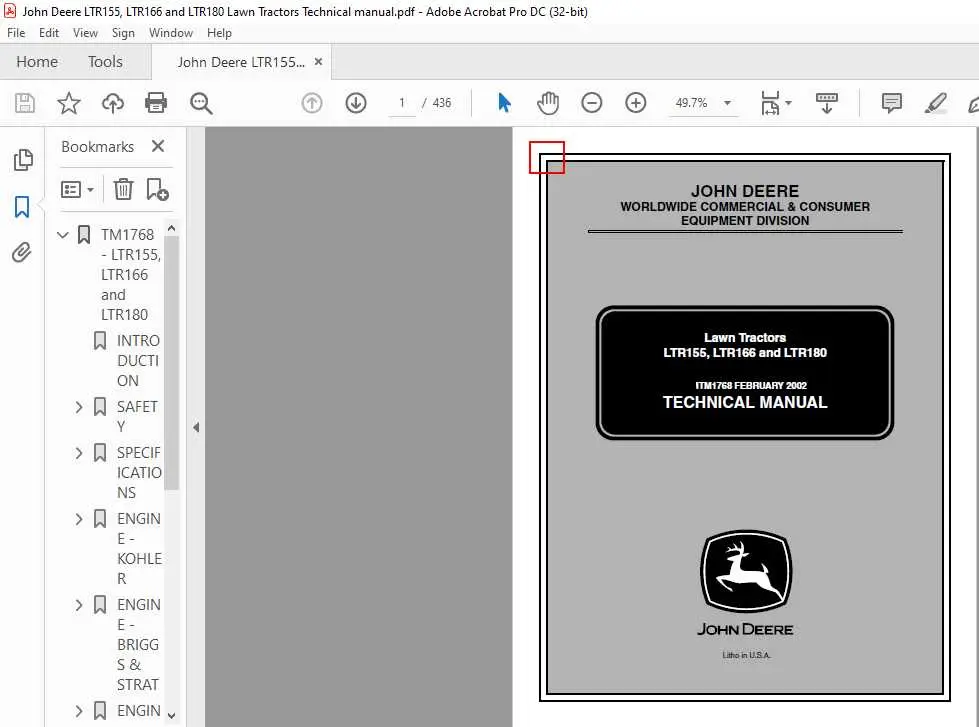The image size is (979, 727).
Task: Add document to starred files
Action: coord(69,102)
